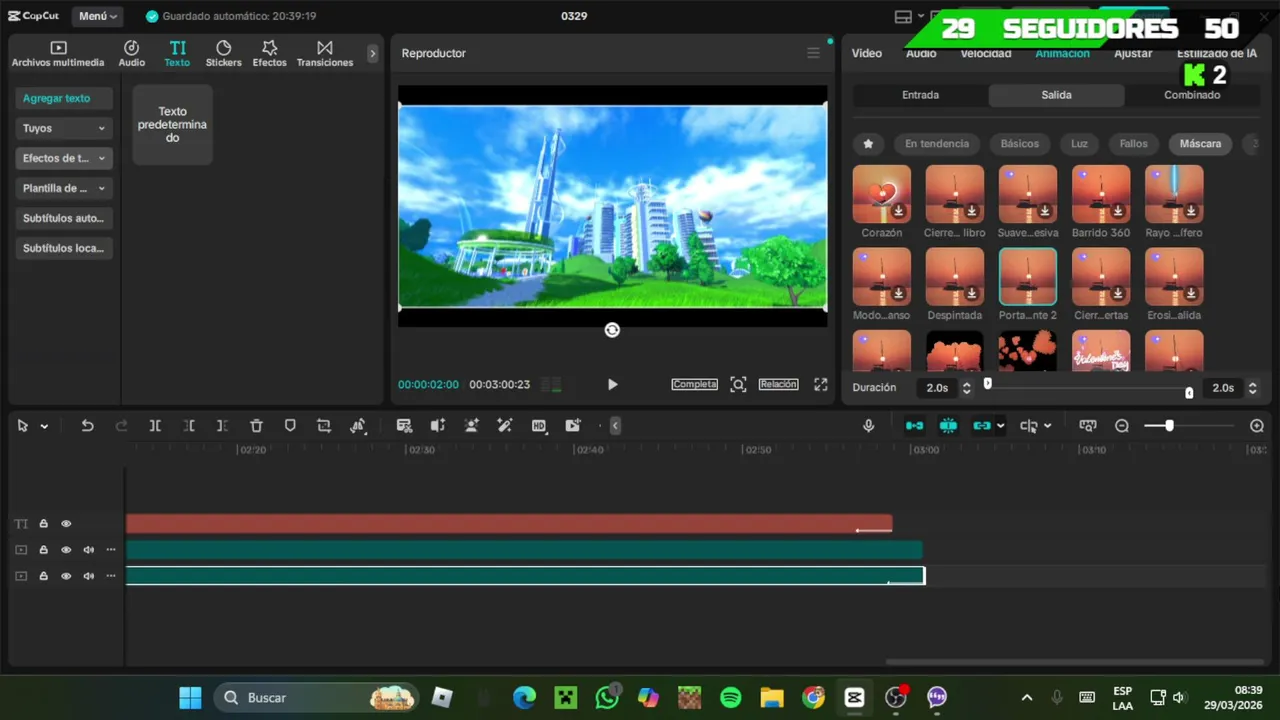1280x720 pixels.
Task: Open the selection tool dropdown arrow
Action: pos(44,426)
